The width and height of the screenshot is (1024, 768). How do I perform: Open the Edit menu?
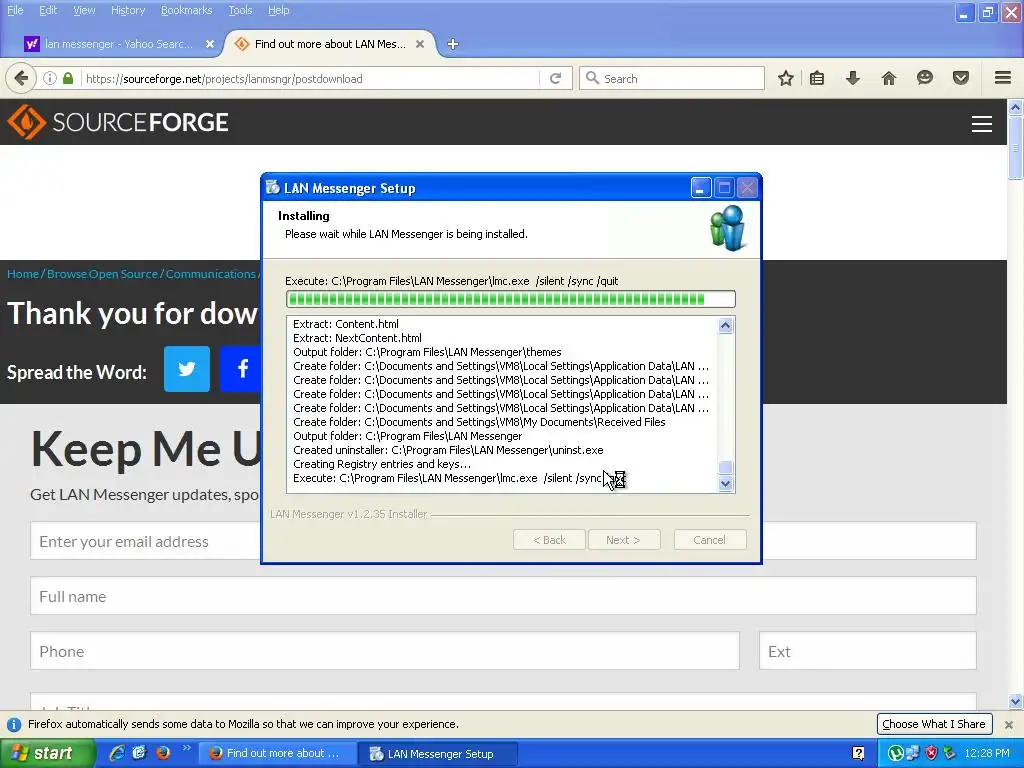click(48, 10)
